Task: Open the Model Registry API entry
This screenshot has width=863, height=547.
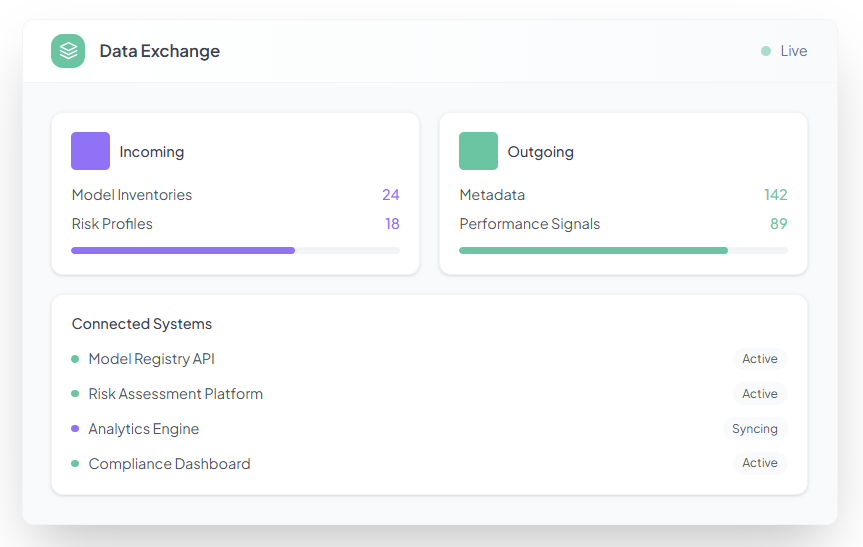Action: tap(151, 359)
